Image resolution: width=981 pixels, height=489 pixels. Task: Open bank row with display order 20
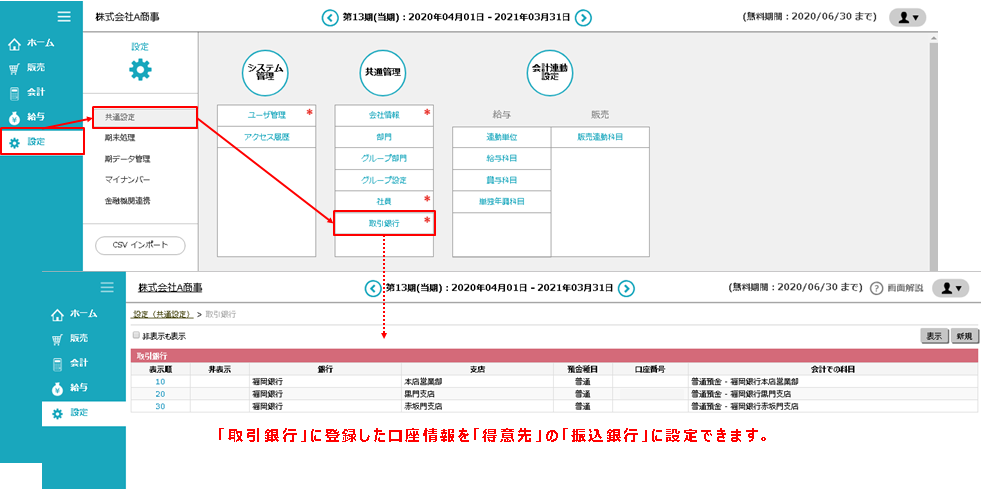160,394
